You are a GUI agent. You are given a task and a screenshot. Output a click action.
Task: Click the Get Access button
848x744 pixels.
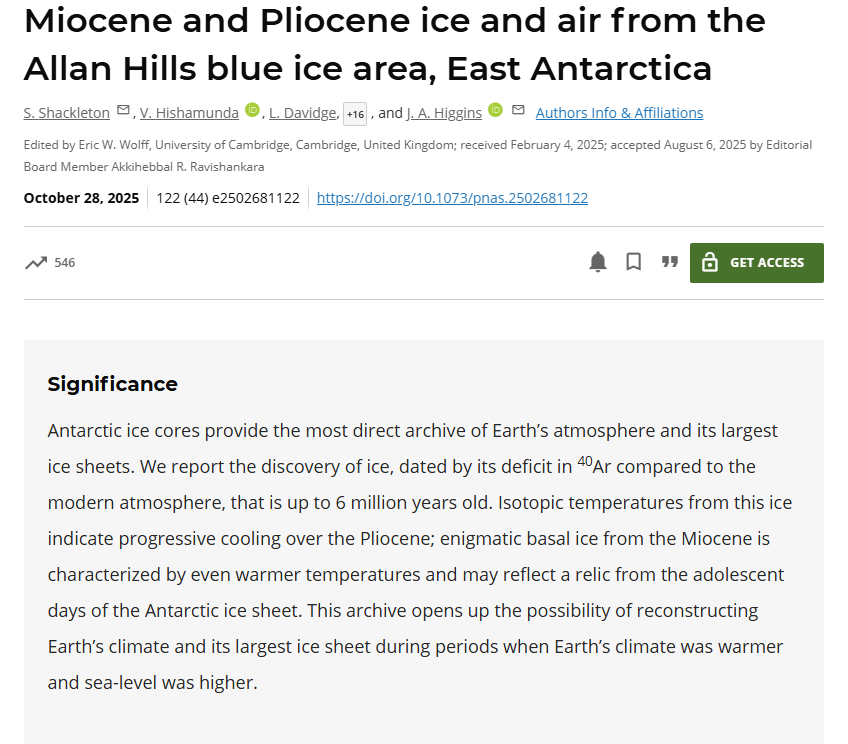coord(756,263)
